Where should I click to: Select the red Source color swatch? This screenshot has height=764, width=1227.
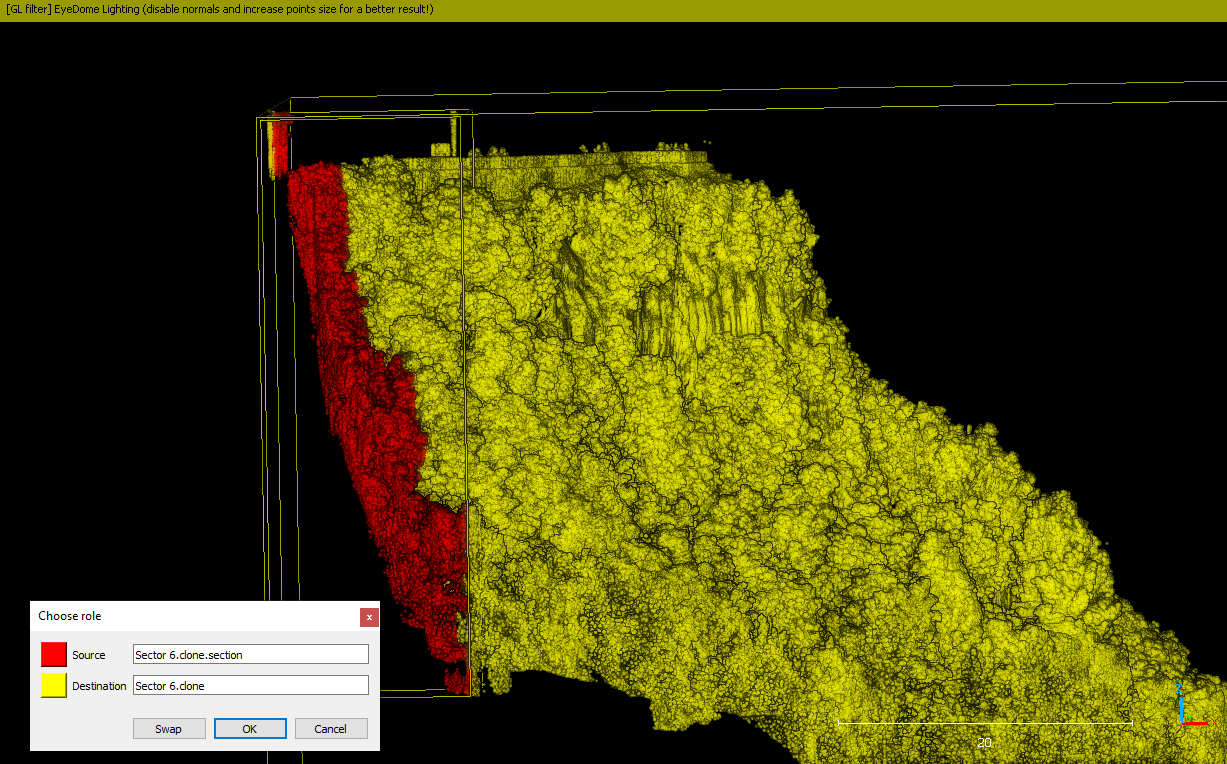pos(52,654)
